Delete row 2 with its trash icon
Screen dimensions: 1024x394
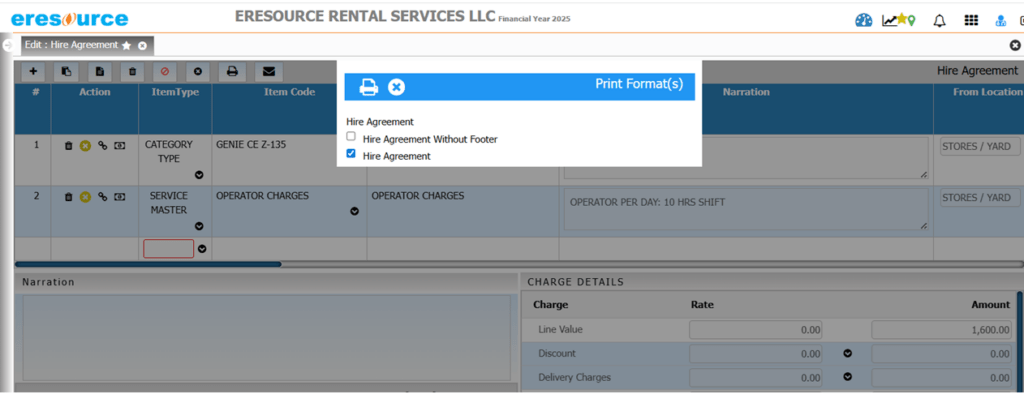point(69,197)
